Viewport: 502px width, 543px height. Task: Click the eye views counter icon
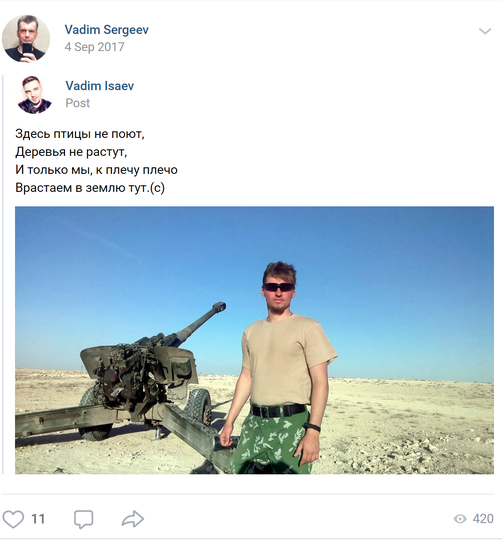tap(460, 519)
